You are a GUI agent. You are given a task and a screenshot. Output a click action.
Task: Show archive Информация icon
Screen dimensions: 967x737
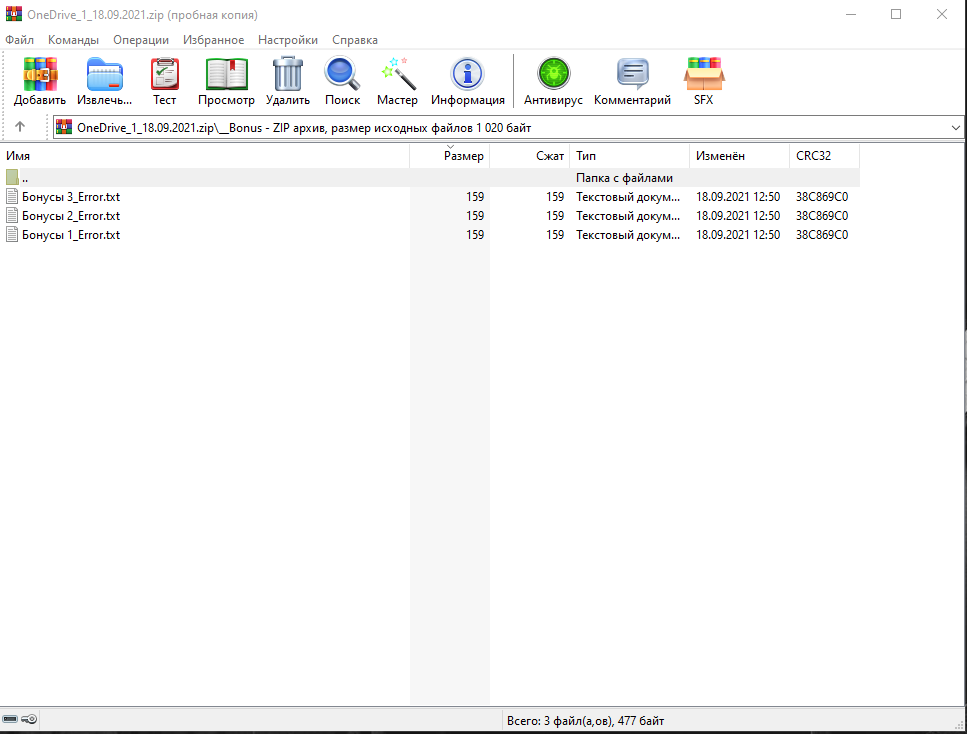(467, 74)
